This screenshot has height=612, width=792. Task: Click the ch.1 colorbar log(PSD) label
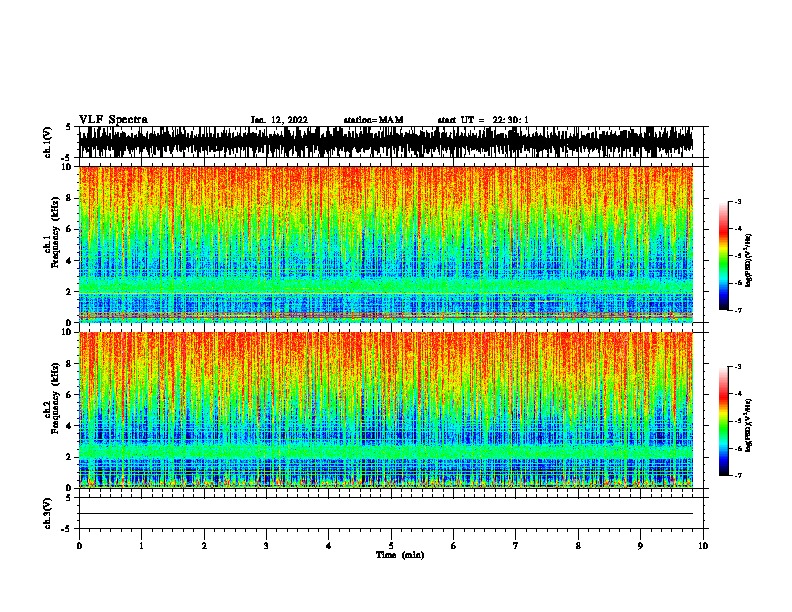[749, 261]
